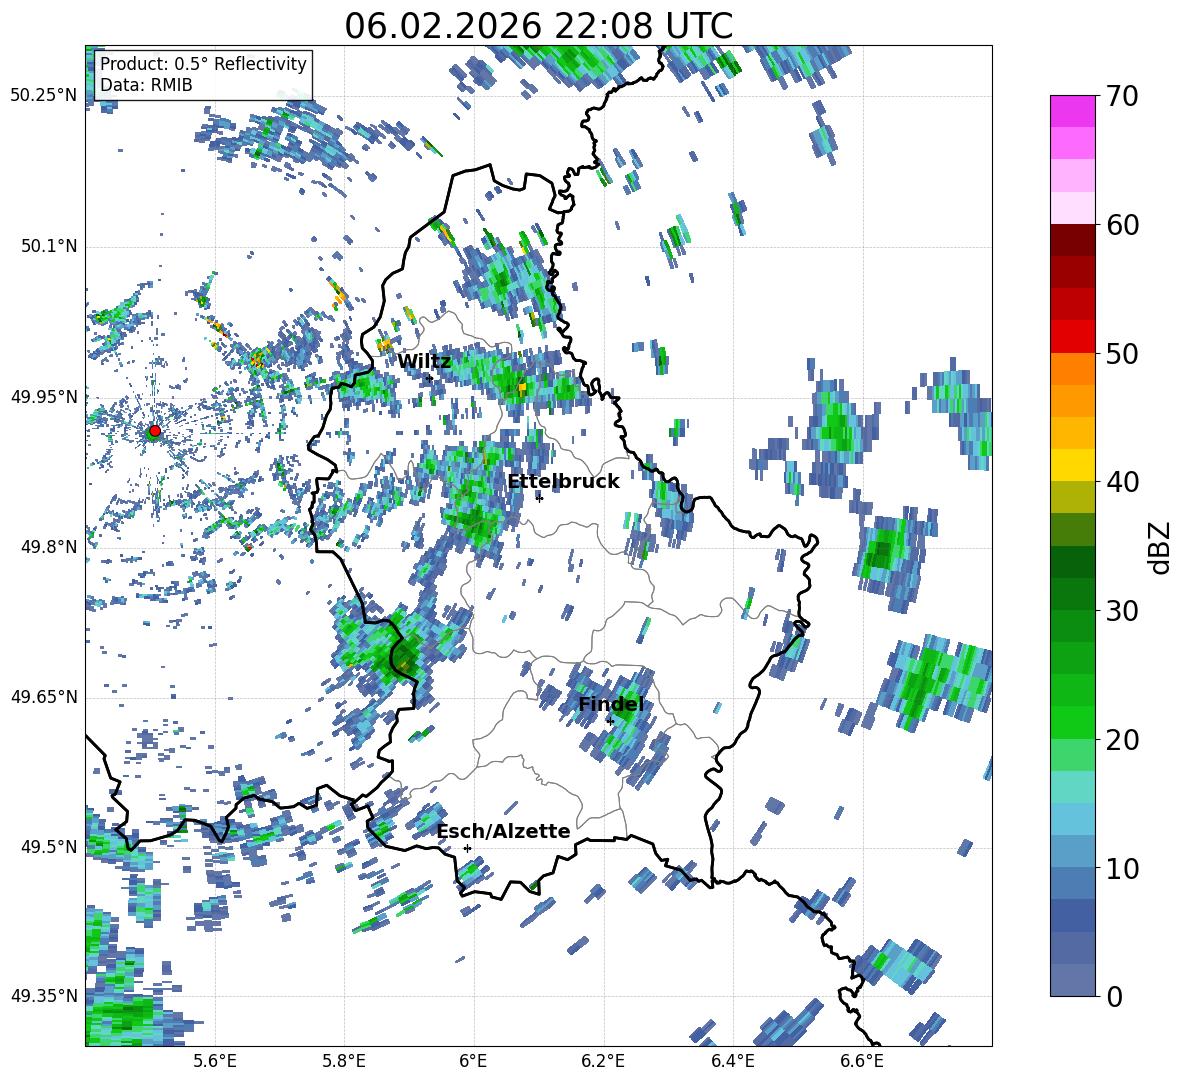The height and width of the screenshot is (1081, 1184).
Task: Click the Ettelbruck location cross marker
Action: [539, 497]
